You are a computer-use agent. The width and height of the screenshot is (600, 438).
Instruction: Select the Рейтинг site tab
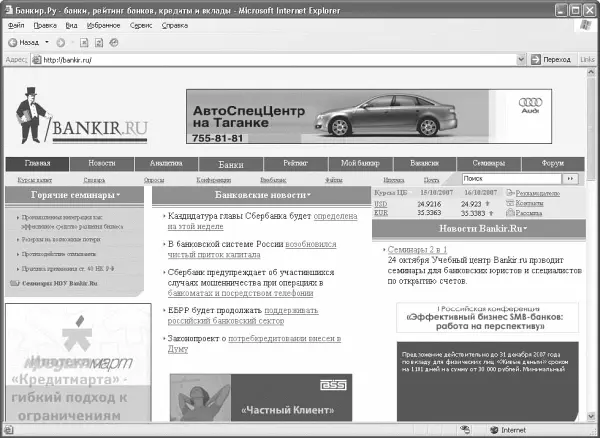click(x=295, y=164)
